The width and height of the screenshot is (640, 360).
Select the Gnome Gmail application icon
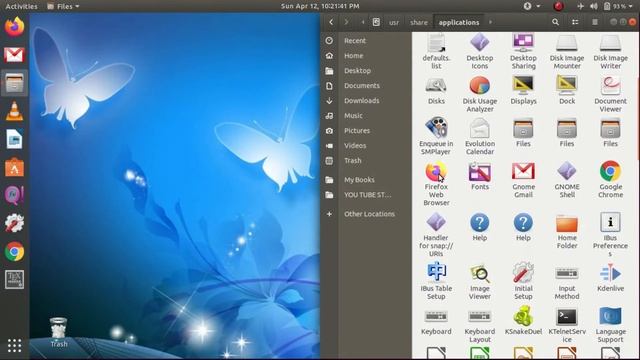tap(523, 171)
